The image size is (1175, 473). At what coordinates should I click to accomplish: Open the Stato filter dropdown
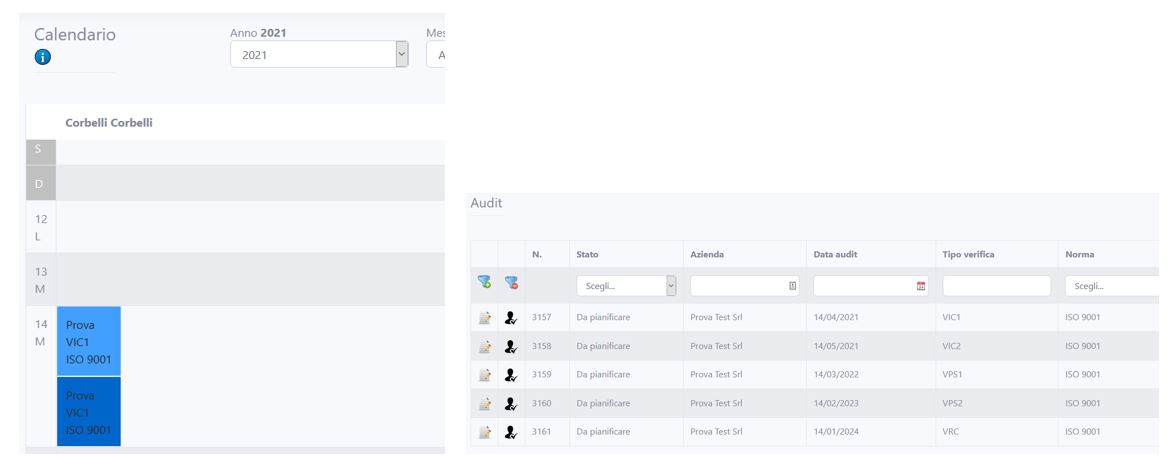[x=626, y=286]
